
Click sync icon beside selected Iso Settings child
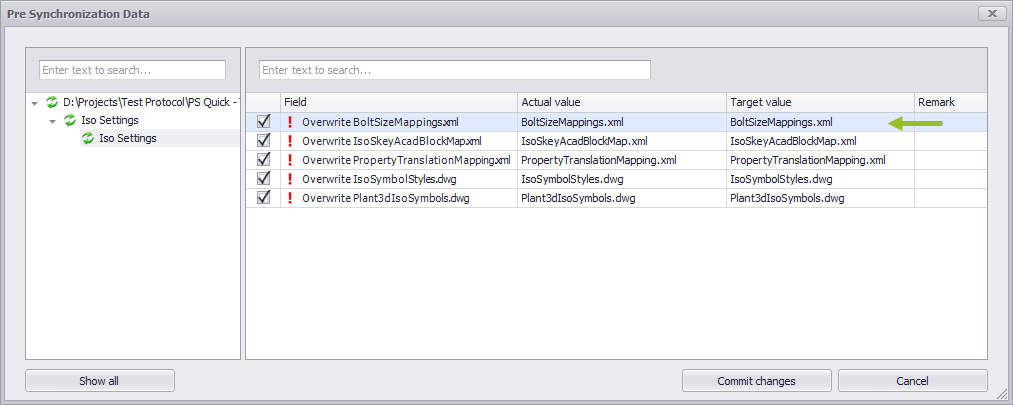tap(88, 138)
